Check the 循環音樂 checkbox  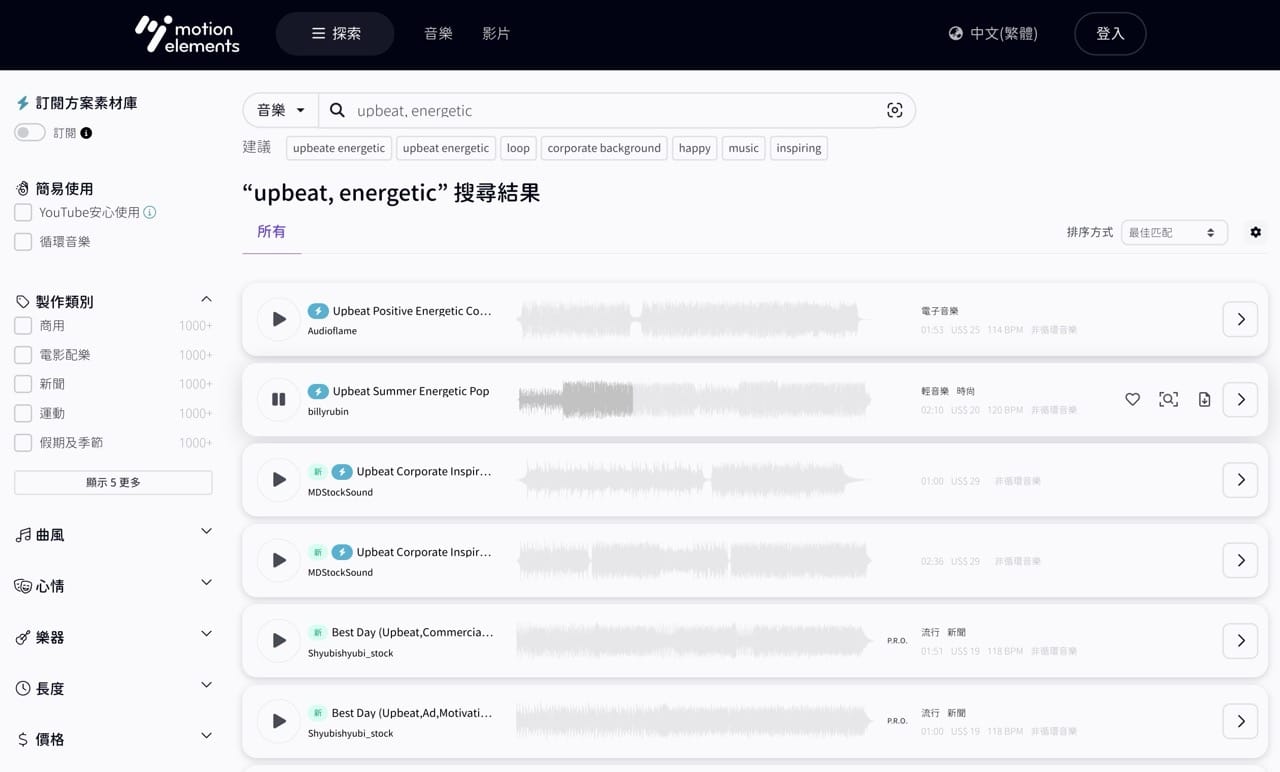click(23, 242)
